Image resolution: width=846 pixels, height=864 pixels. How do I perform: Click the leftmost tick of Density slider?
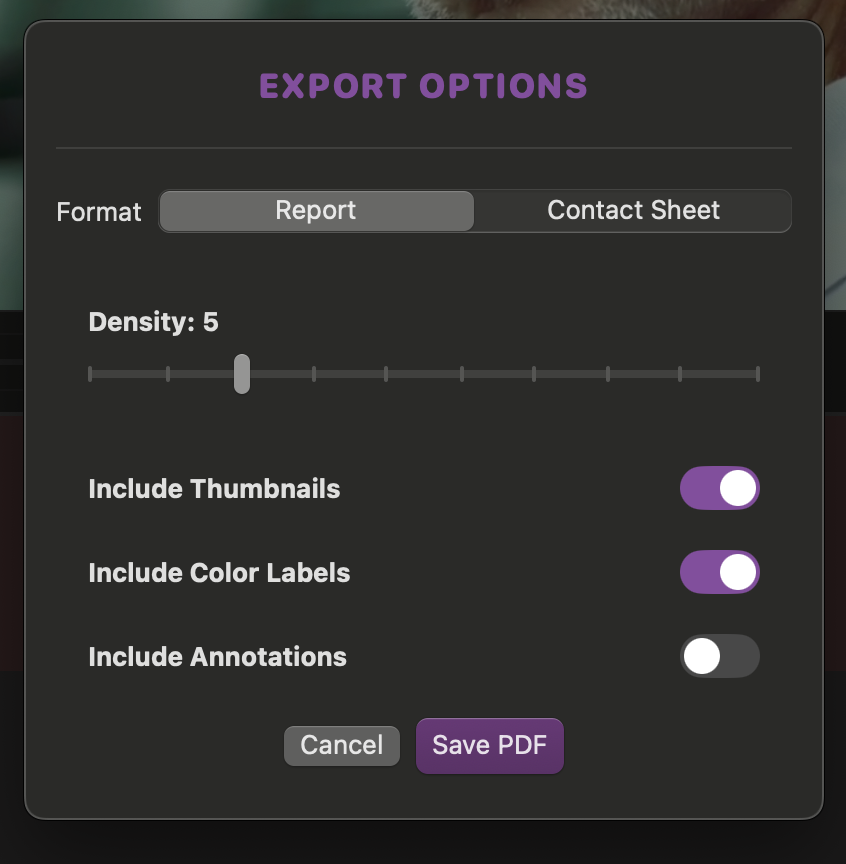(90, 374)
